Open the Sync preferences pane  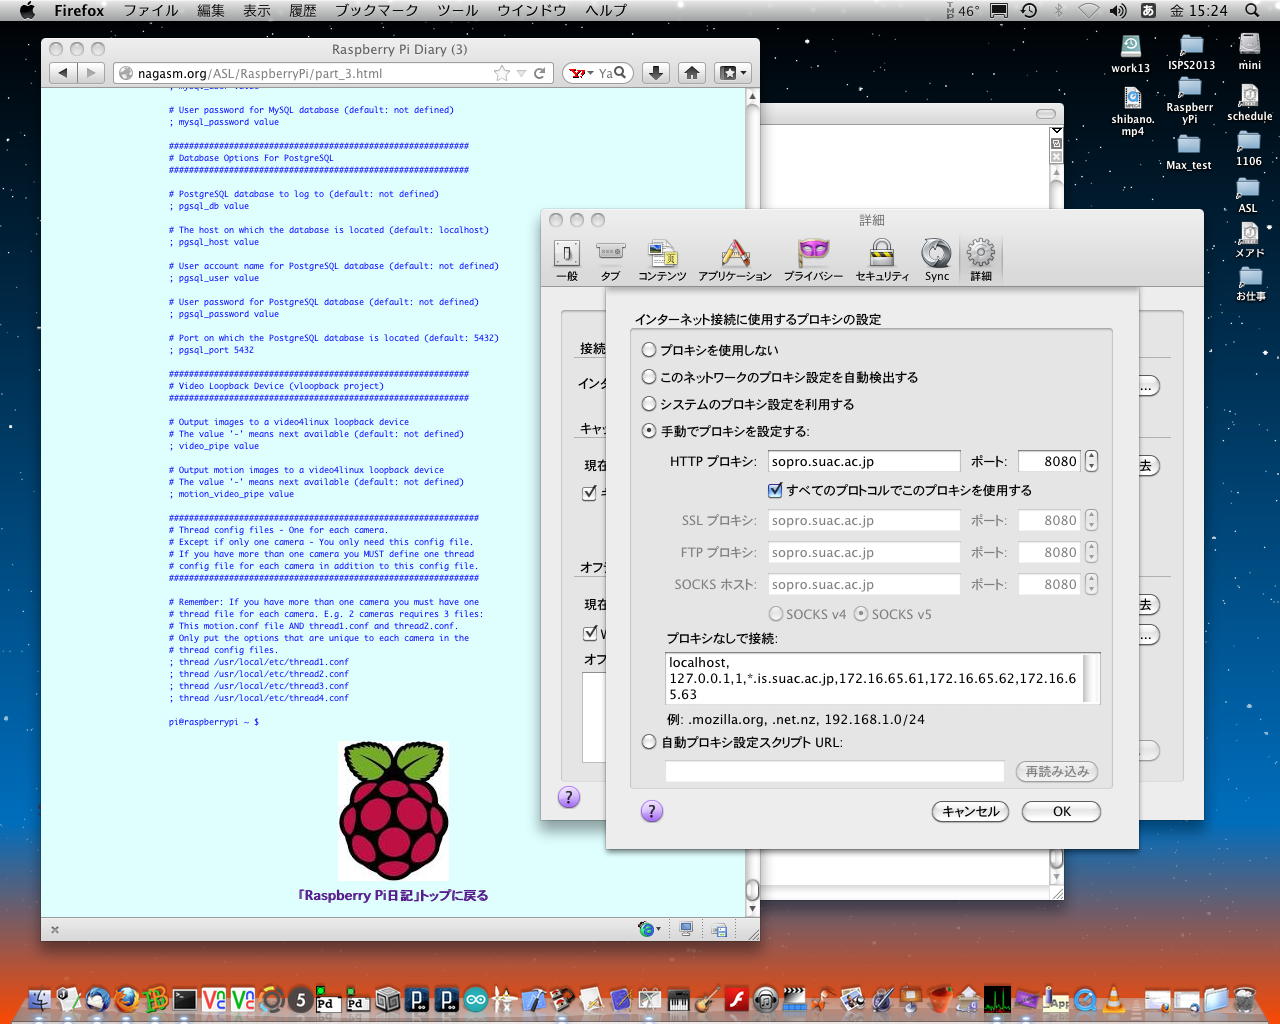tap(936, 259)
